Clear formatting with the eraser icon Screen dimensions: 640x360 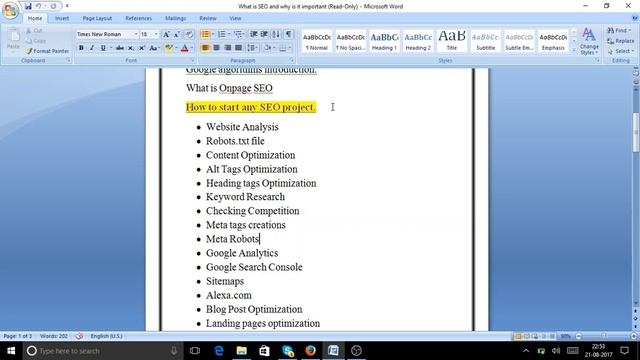[189, 35]
